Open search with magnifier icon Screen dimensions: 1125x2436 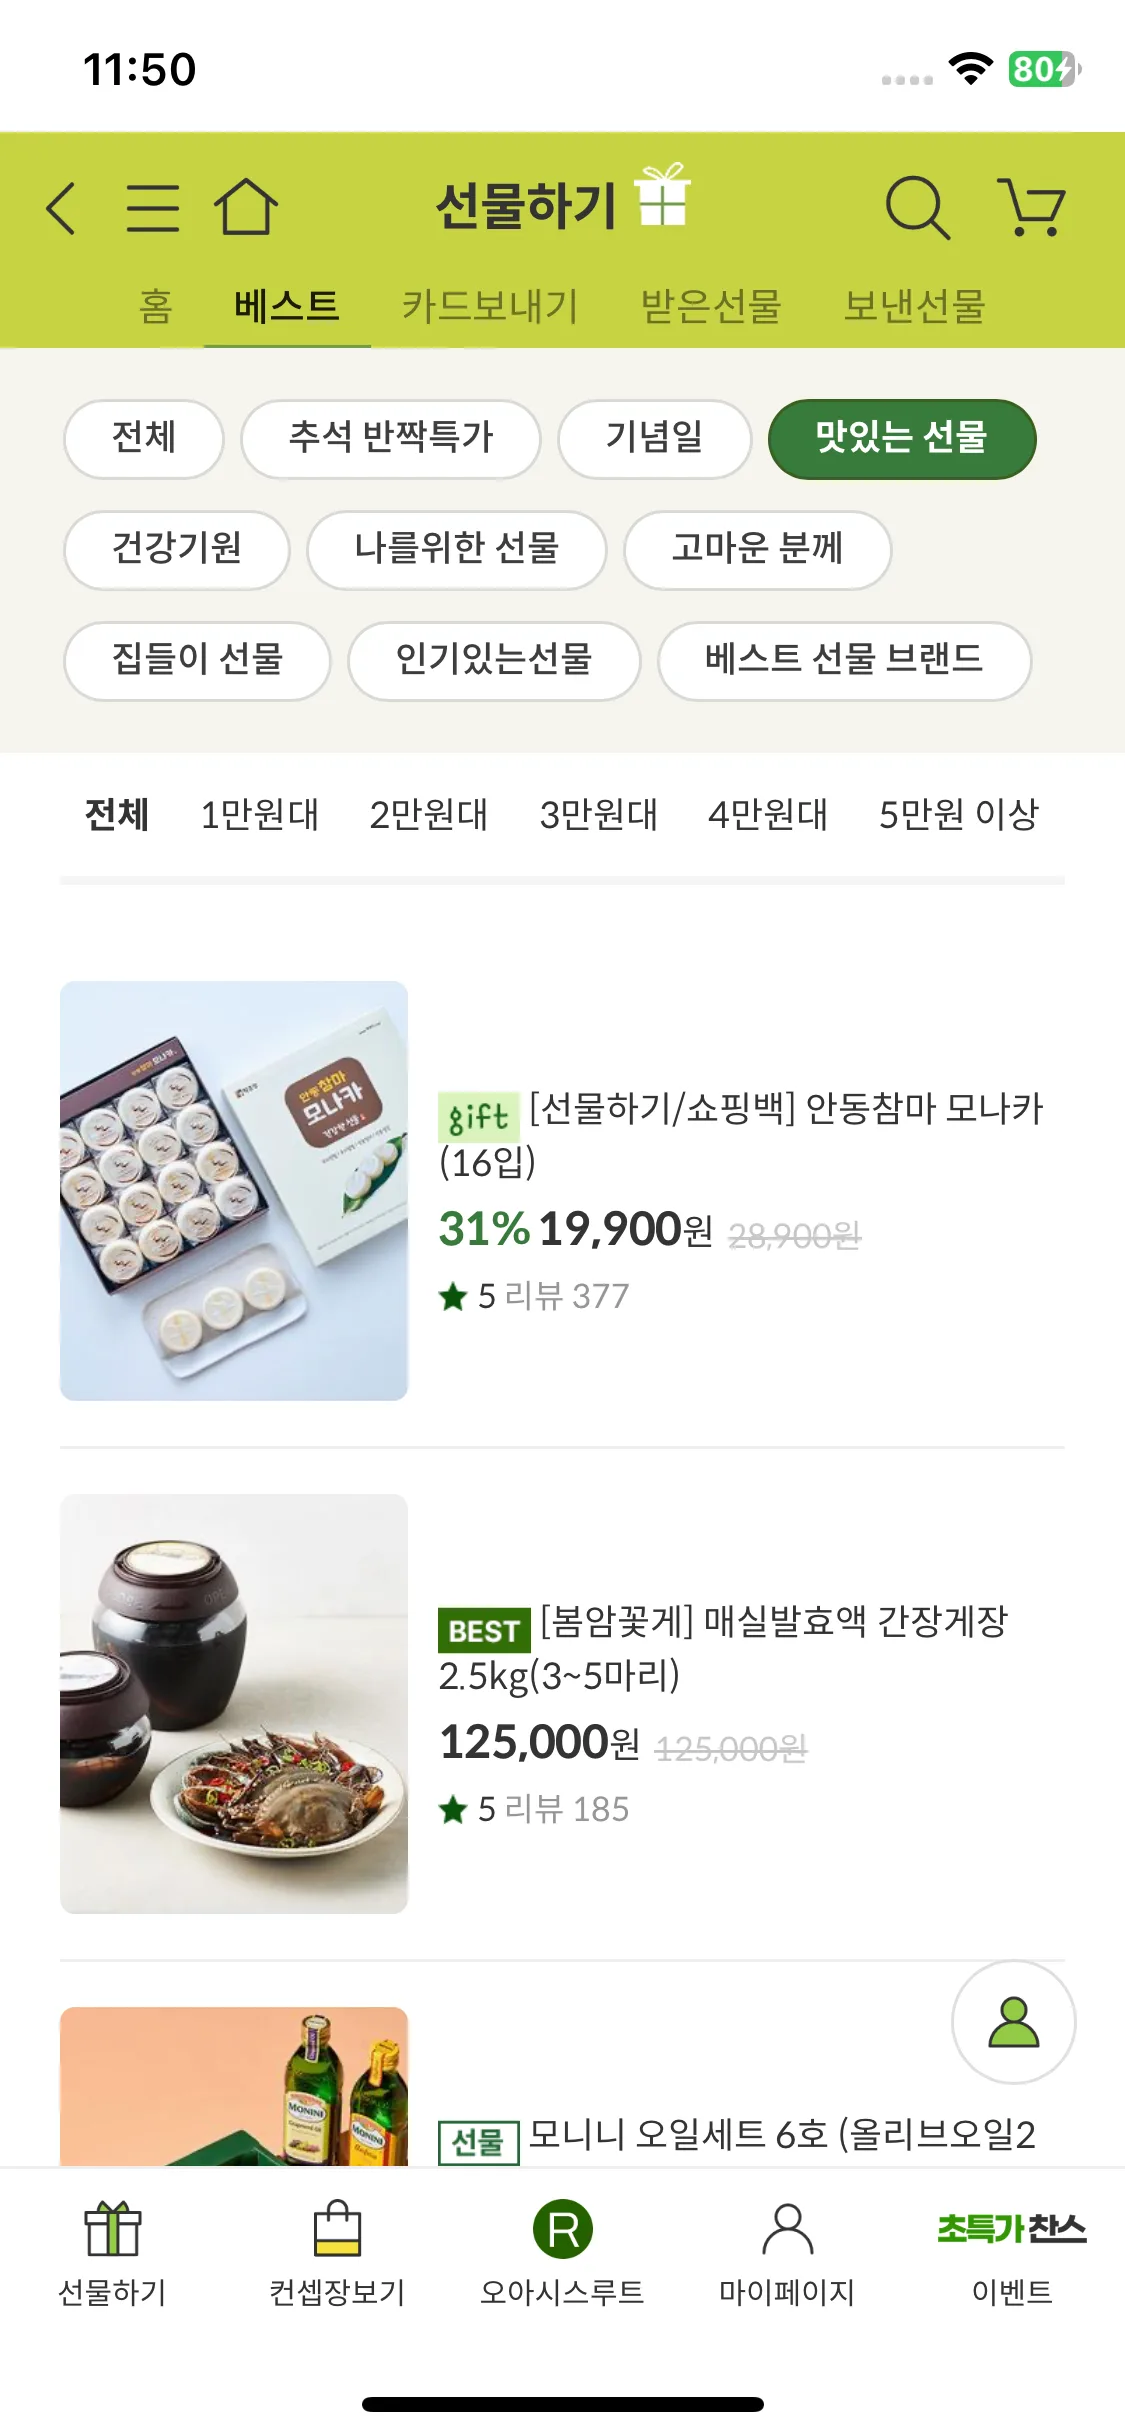pos(916,208)
